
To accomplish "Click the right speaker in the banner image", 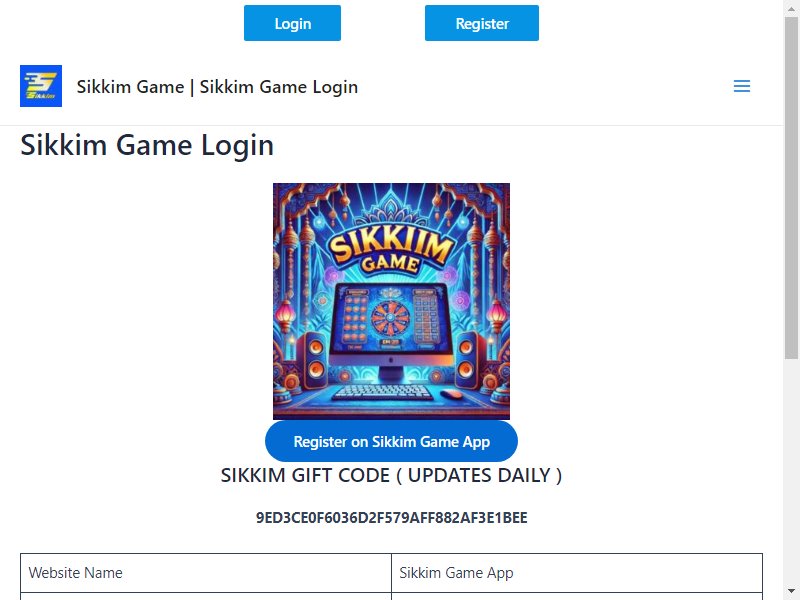I will [468, 360].
